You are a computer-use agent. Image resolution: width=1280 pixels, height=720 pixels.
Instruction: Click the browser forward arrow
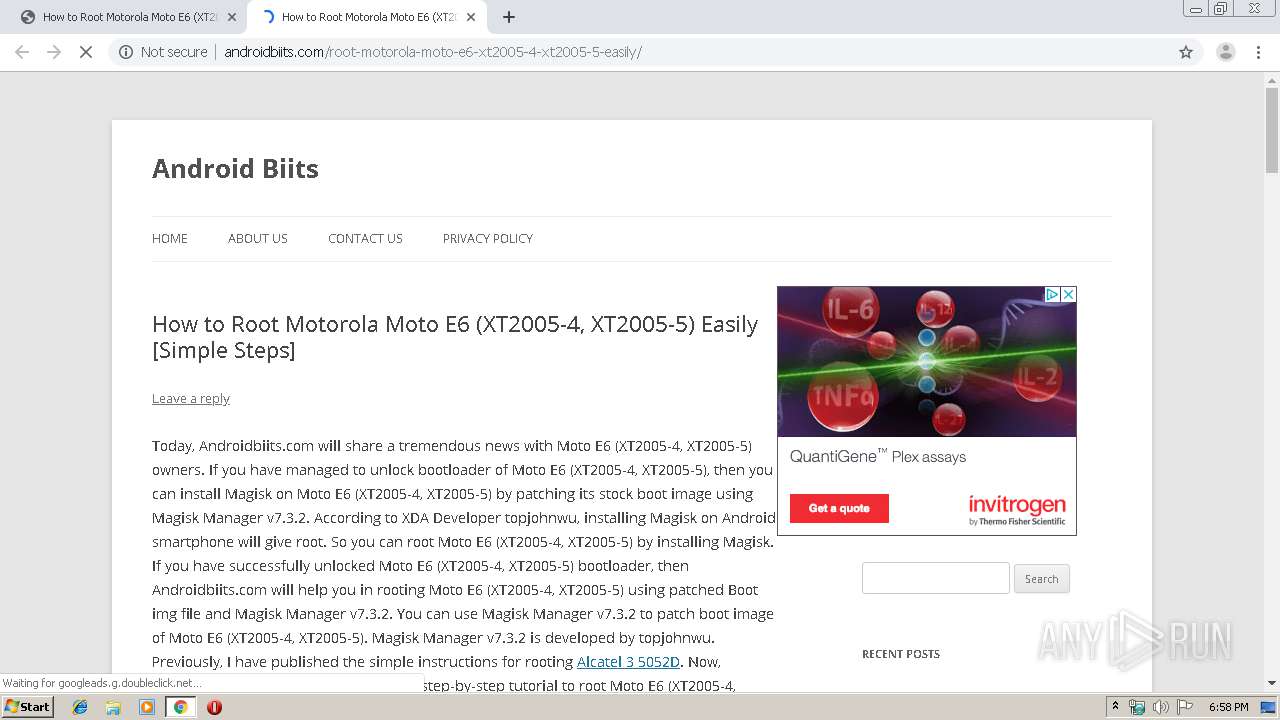point(54,52)
